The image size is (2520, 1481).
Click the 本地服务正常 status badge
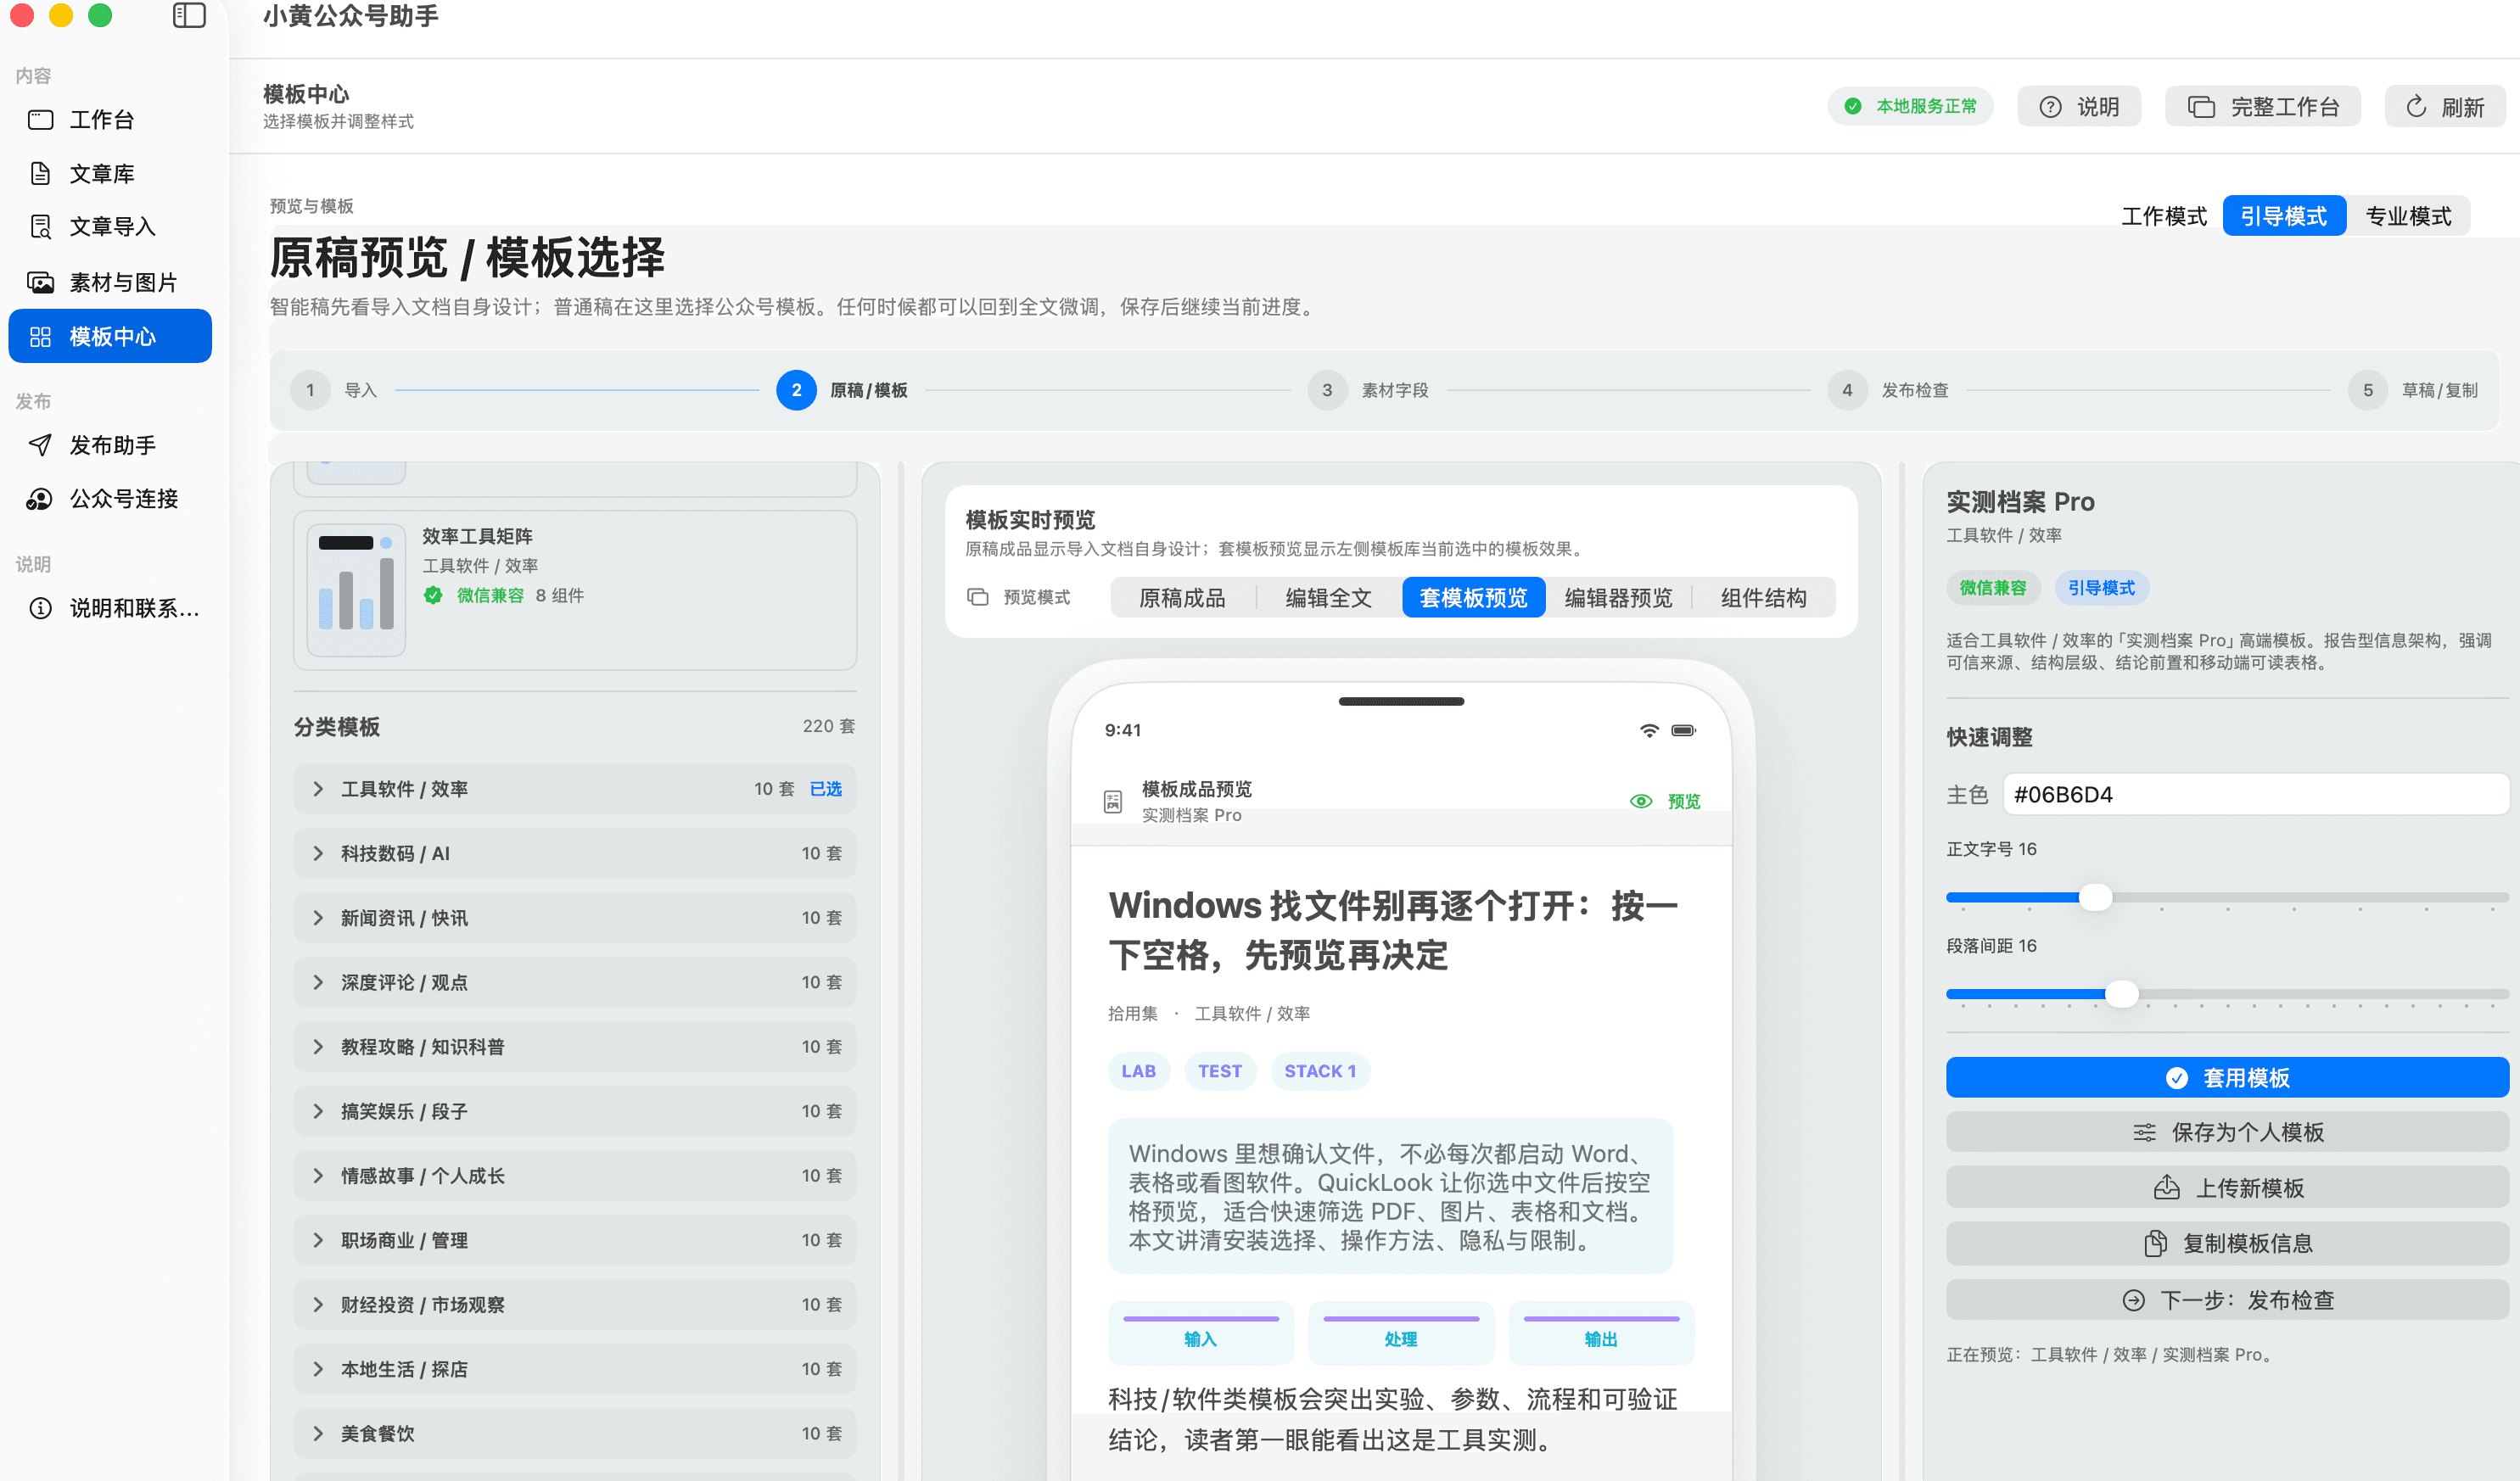[x=1911, y=106]
